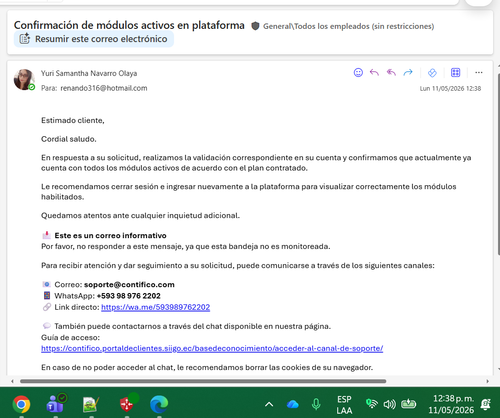This screenshot has width=500, height=418.
Task: Open the taskbar clock 12:38 p. m.
Action: click(x=451, y=404)
